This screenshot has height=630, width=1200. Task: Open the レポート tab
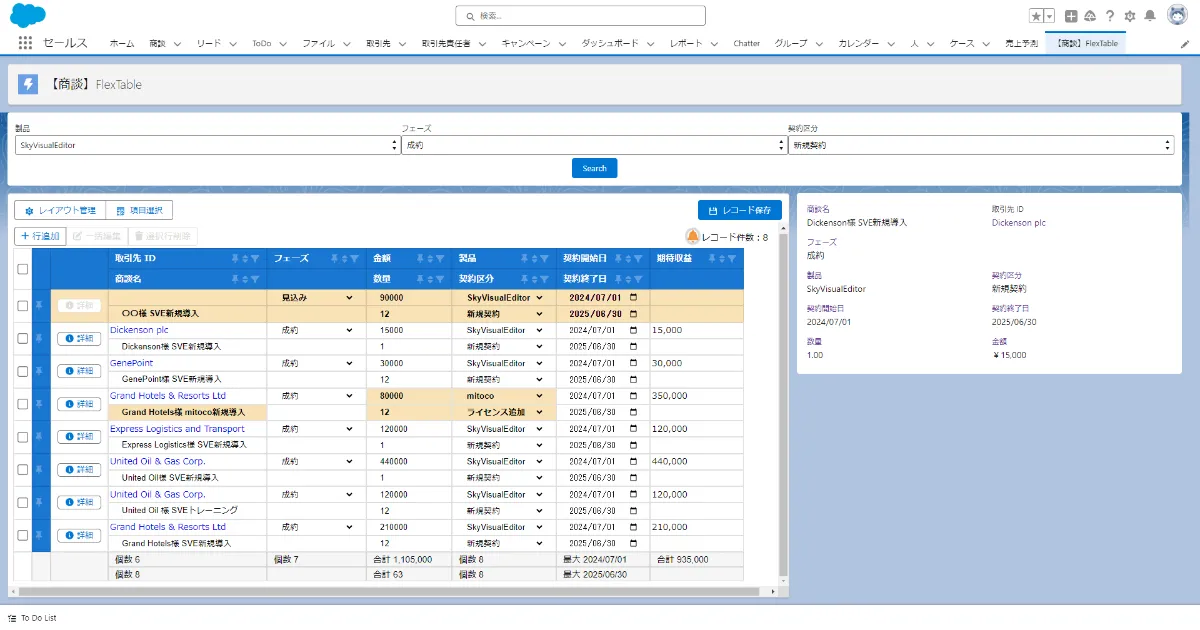coord(686,44)
